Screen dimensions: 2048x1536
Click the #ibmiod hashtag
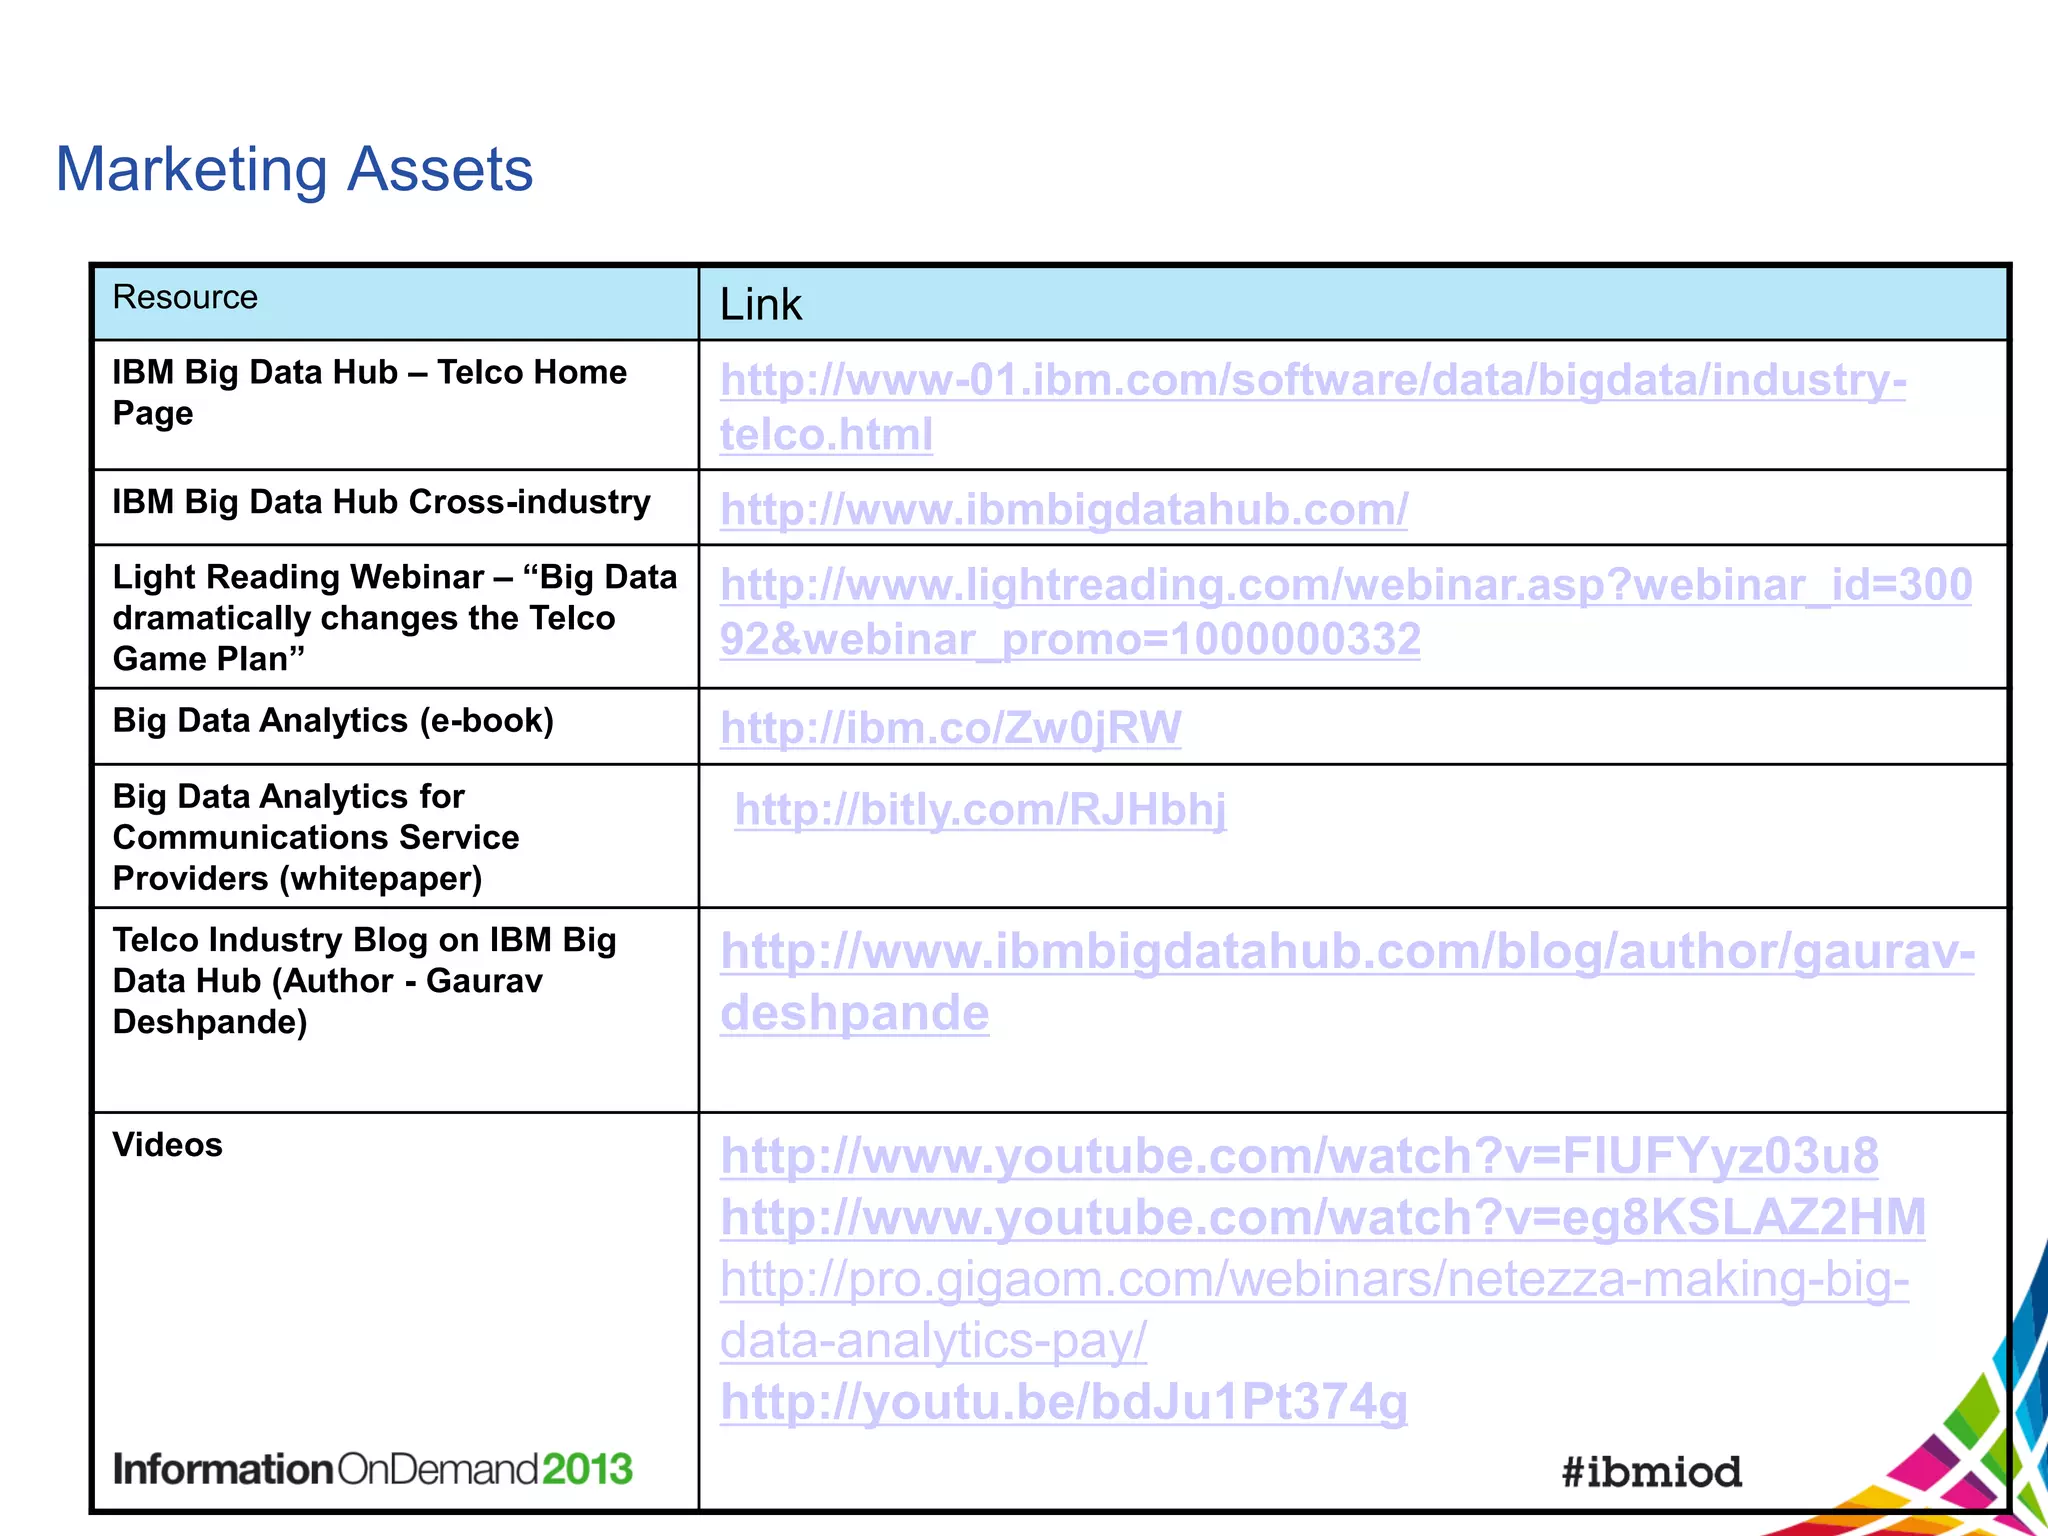pos(1652,1471)
